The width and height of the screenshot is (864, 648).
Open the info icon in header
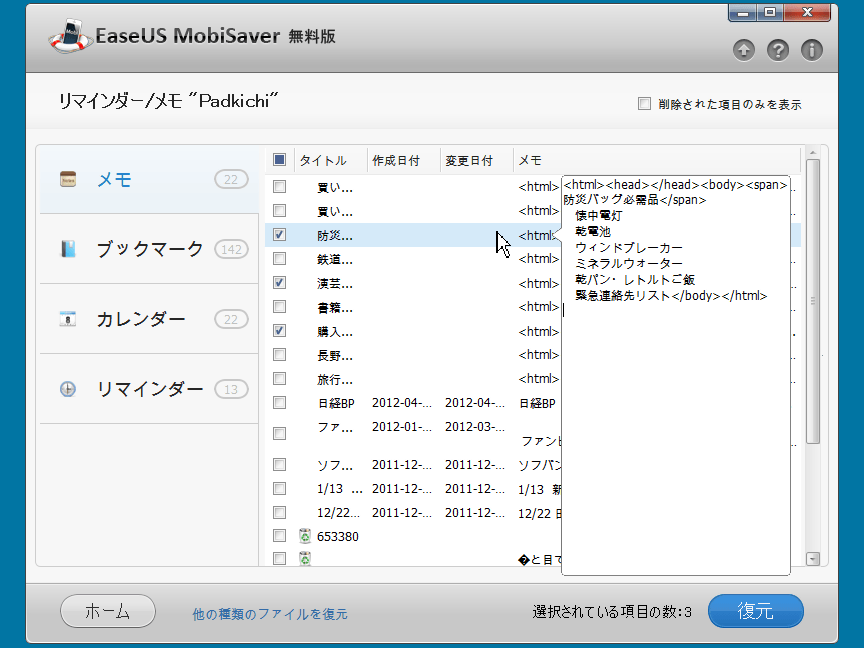click(812, 50)
